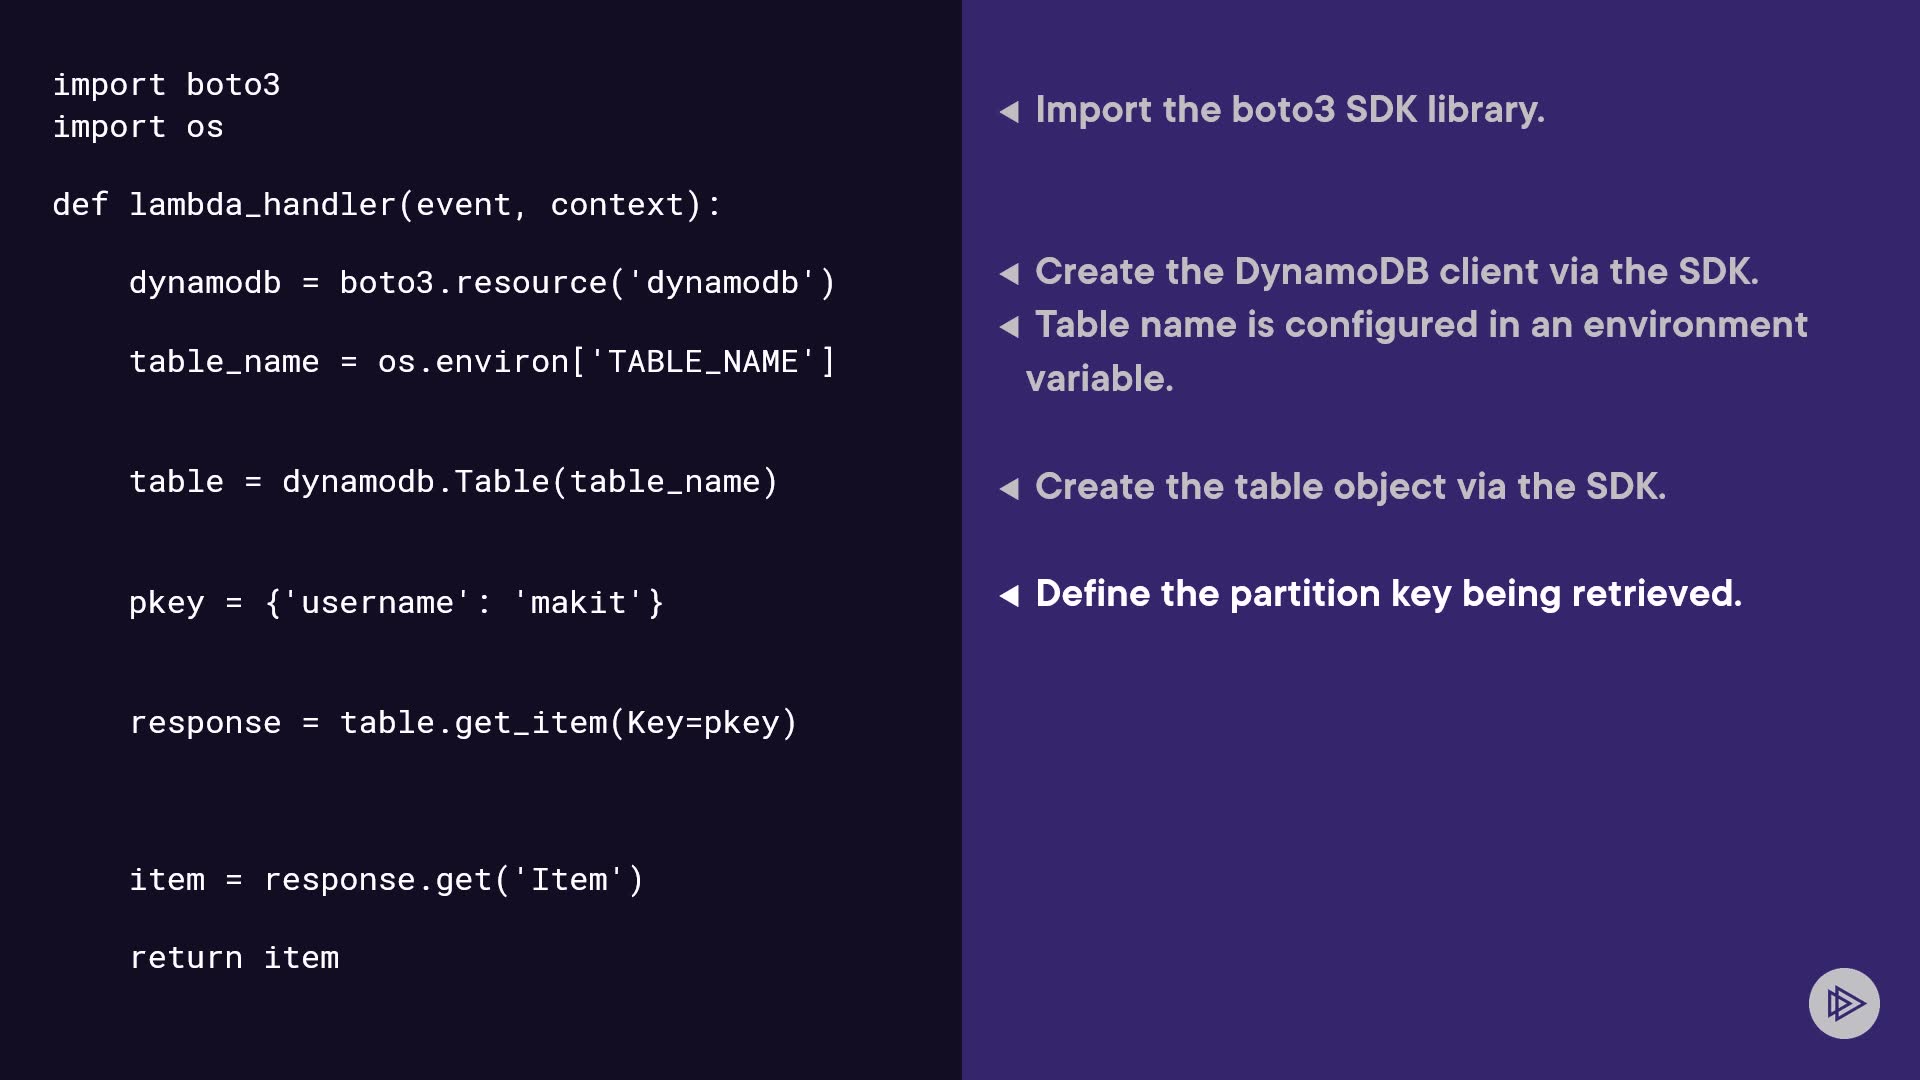
Task: Click the os.environ['TABLE_NAME'] code line
Action: (x=481, y=361)
